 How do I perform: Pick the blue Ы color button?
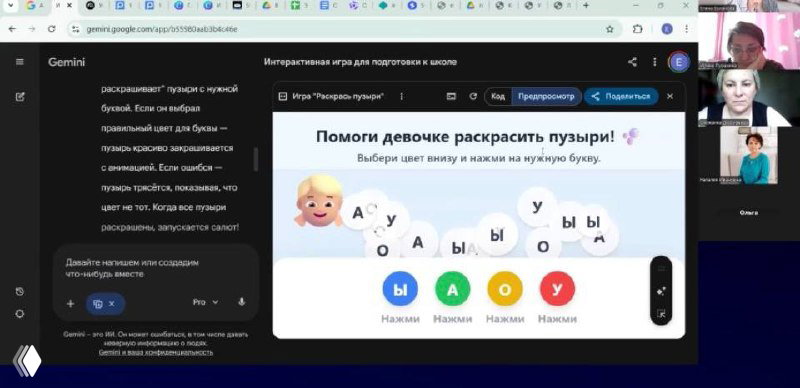(400, 289)
